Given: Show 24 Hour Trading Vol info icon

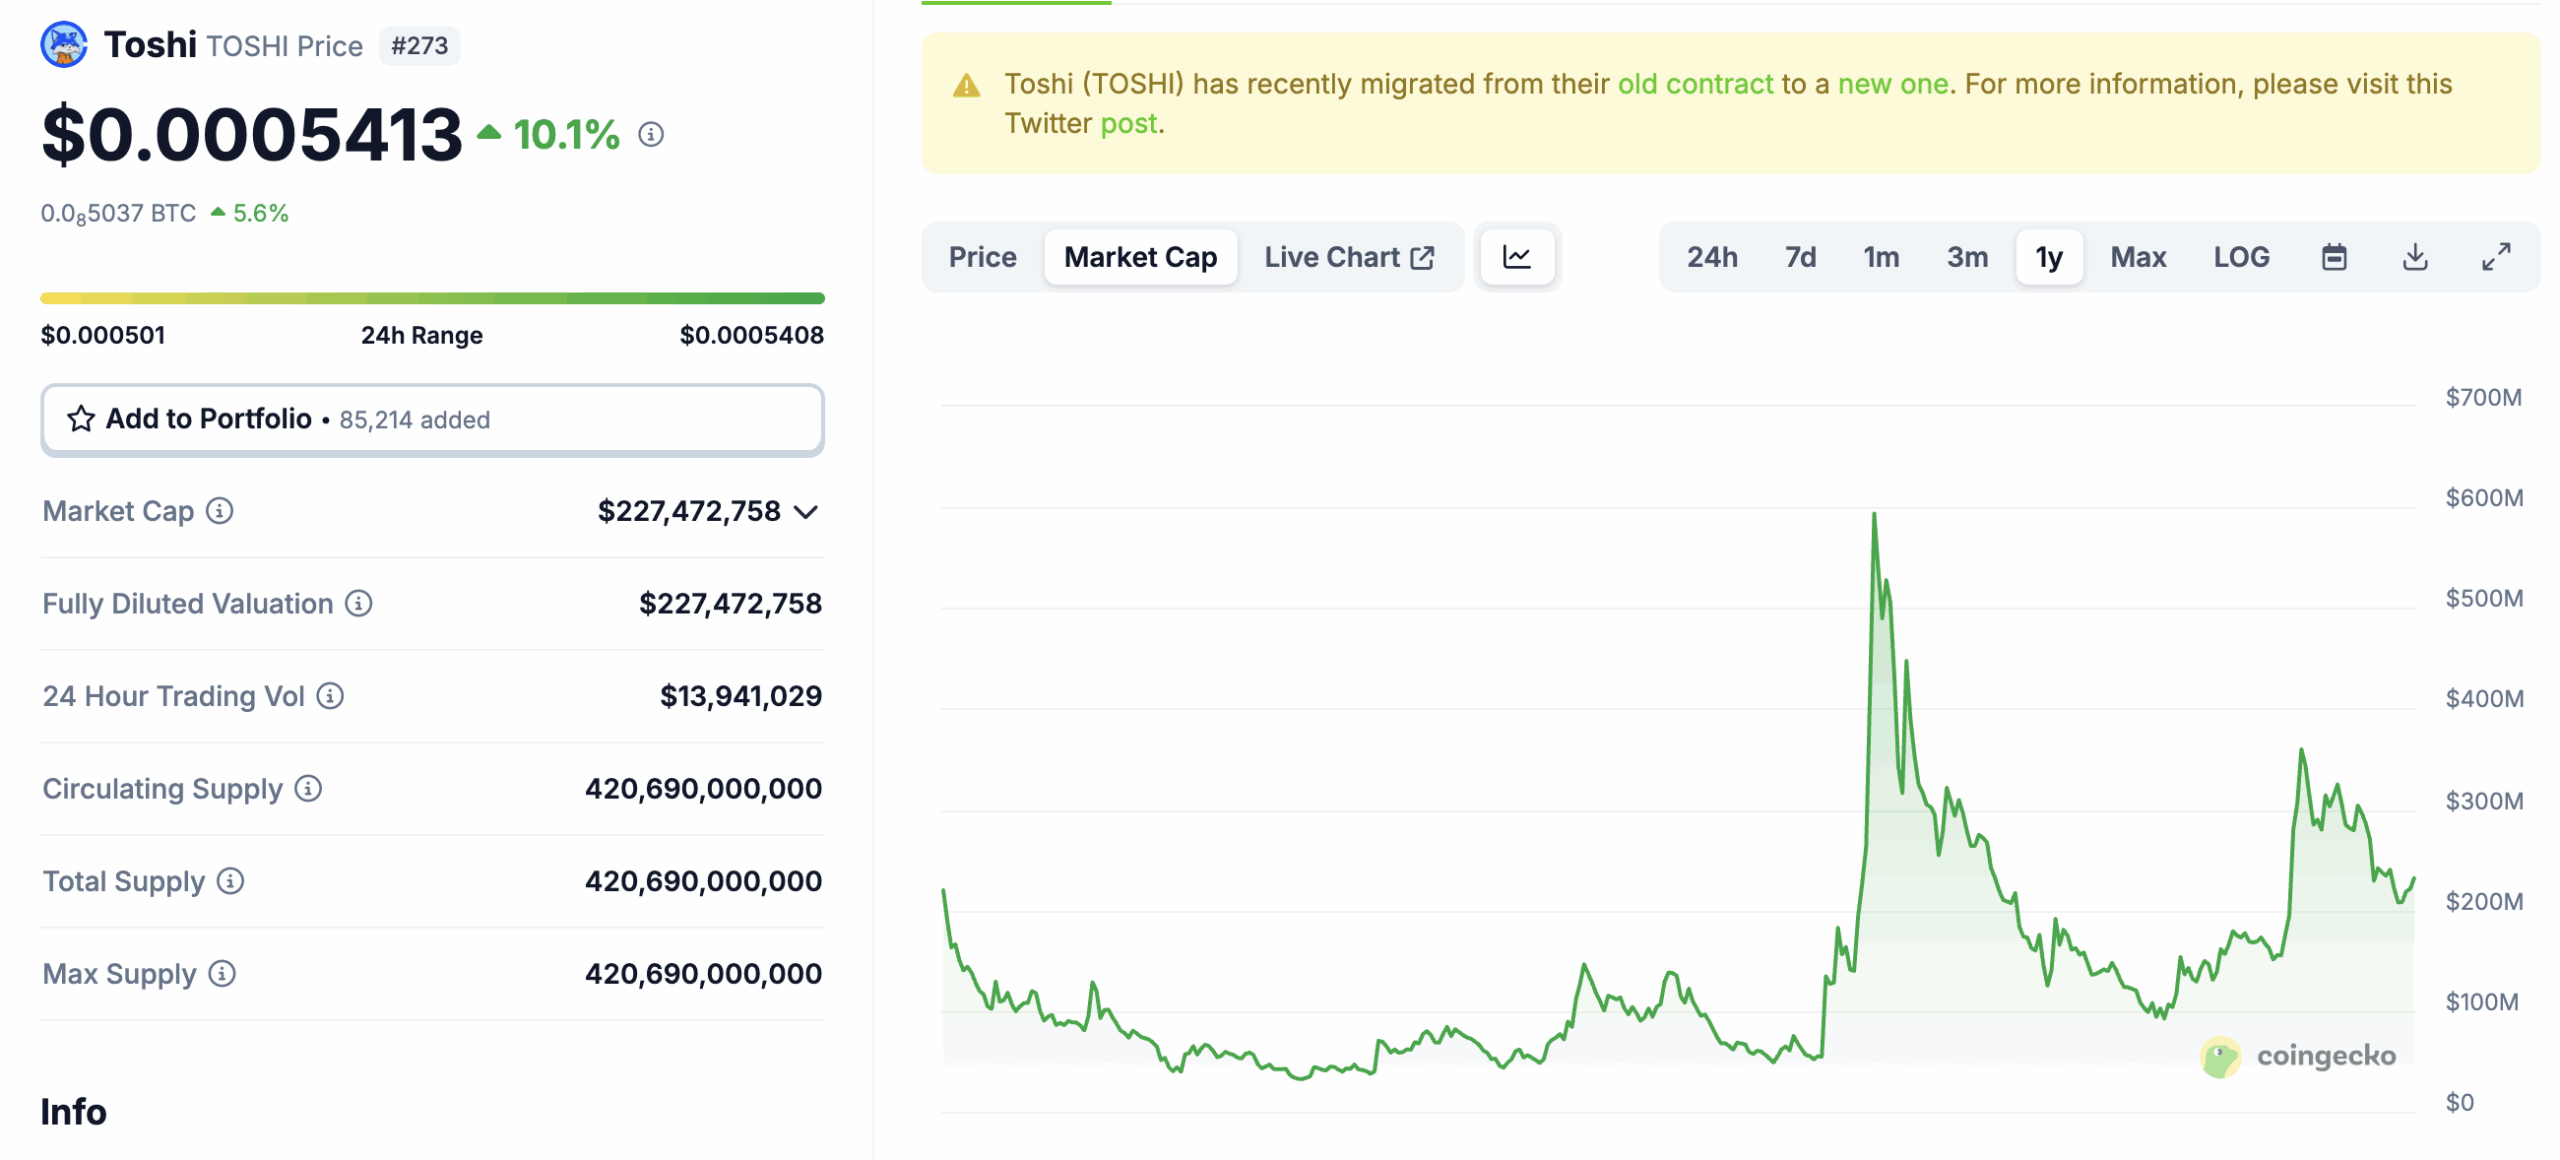Looking at the screenshot, I should click(330, 696).
